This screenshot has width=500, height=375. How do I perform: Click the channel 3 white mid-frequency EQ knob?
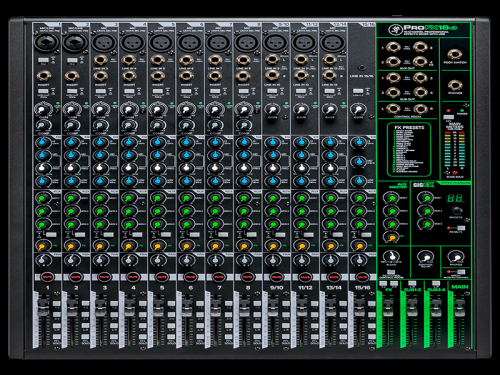tap(100, 168)
